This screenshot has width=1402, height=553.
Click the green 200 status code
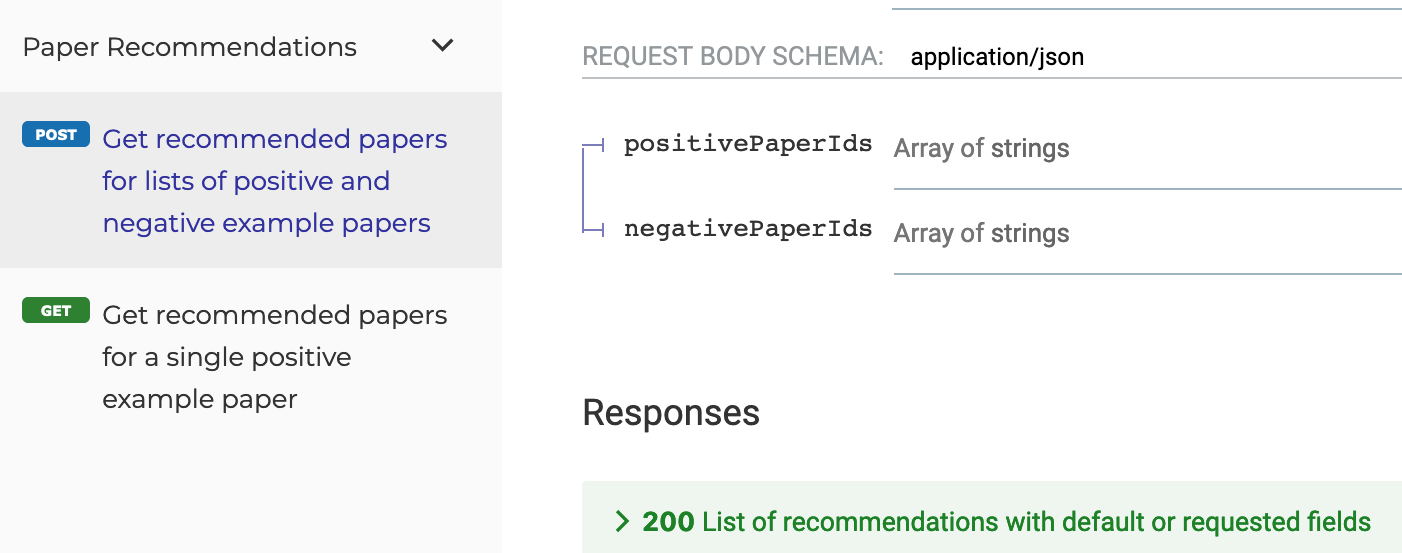668,522
